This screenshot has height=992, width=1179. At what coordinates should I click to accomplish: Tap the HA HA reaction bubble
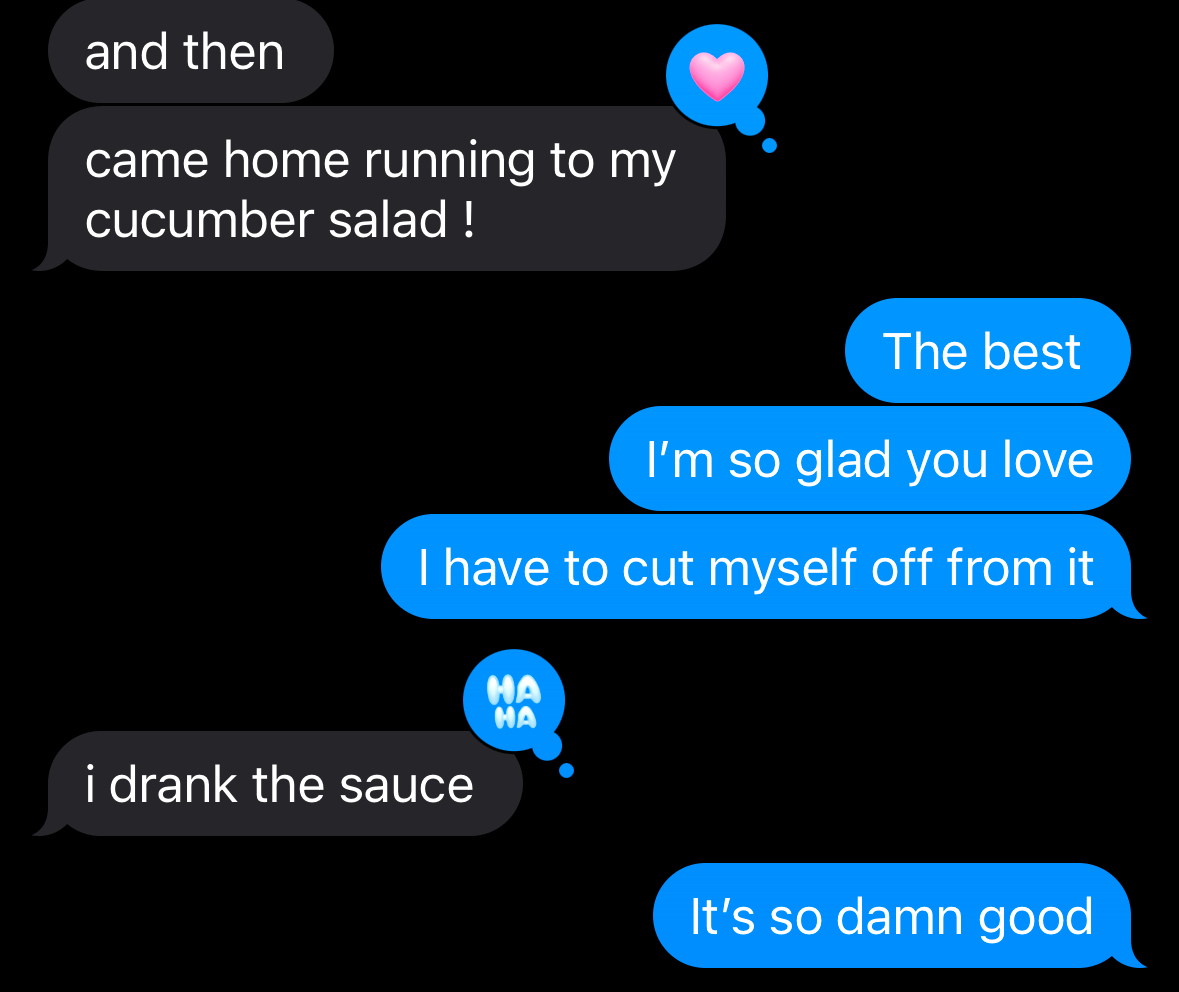point(514,701)
